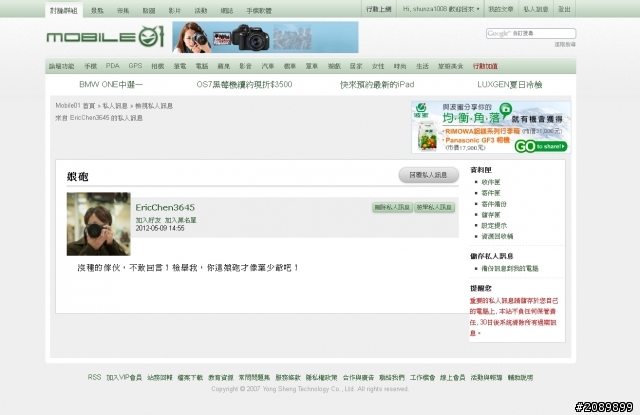Go to the 女性 forum category
Image resolution: width=640 pixels, height=415 pixels.
pyautogui.click(x=378, y=66)
